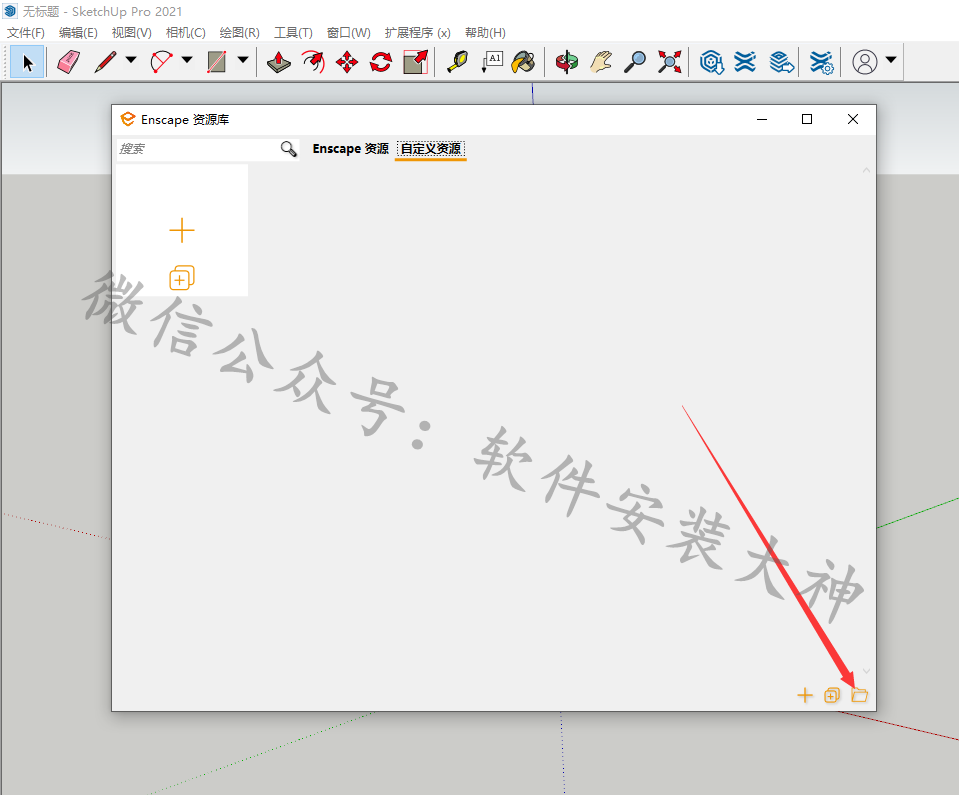Viewport: 959px width, 795px height.
Task: Select the Arc tool
Action: 161,62
